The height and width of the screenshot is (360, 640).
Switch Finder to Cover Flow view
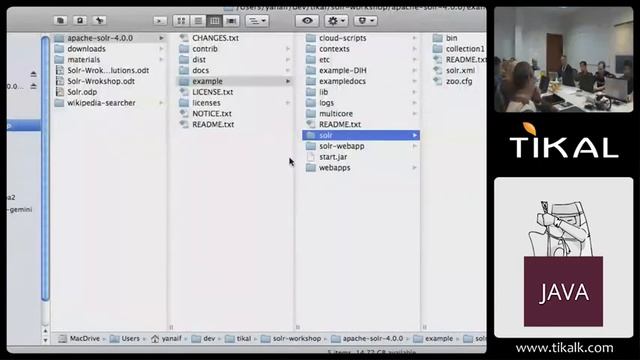click(231, 20)
